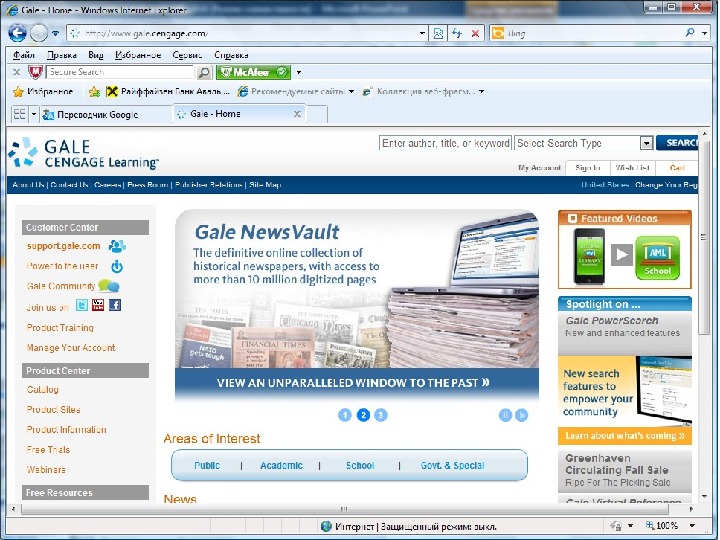Click the new tab blank button

[x=317, y=114]
